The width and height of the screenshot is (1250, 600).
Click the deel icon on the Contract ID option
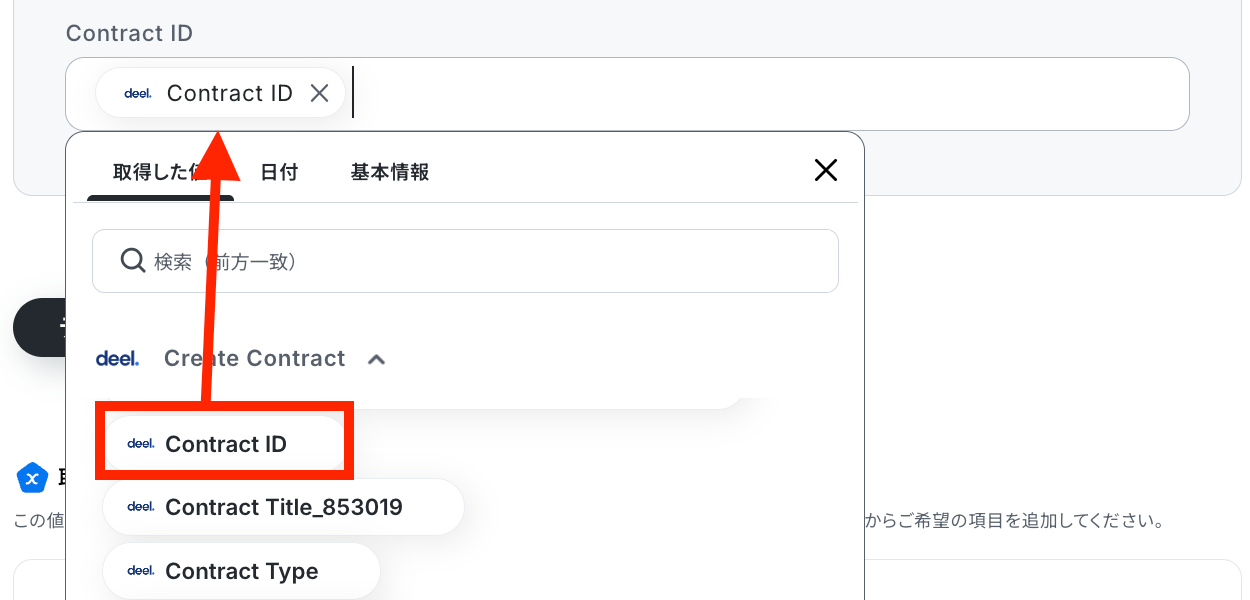[x=141, y=444]
